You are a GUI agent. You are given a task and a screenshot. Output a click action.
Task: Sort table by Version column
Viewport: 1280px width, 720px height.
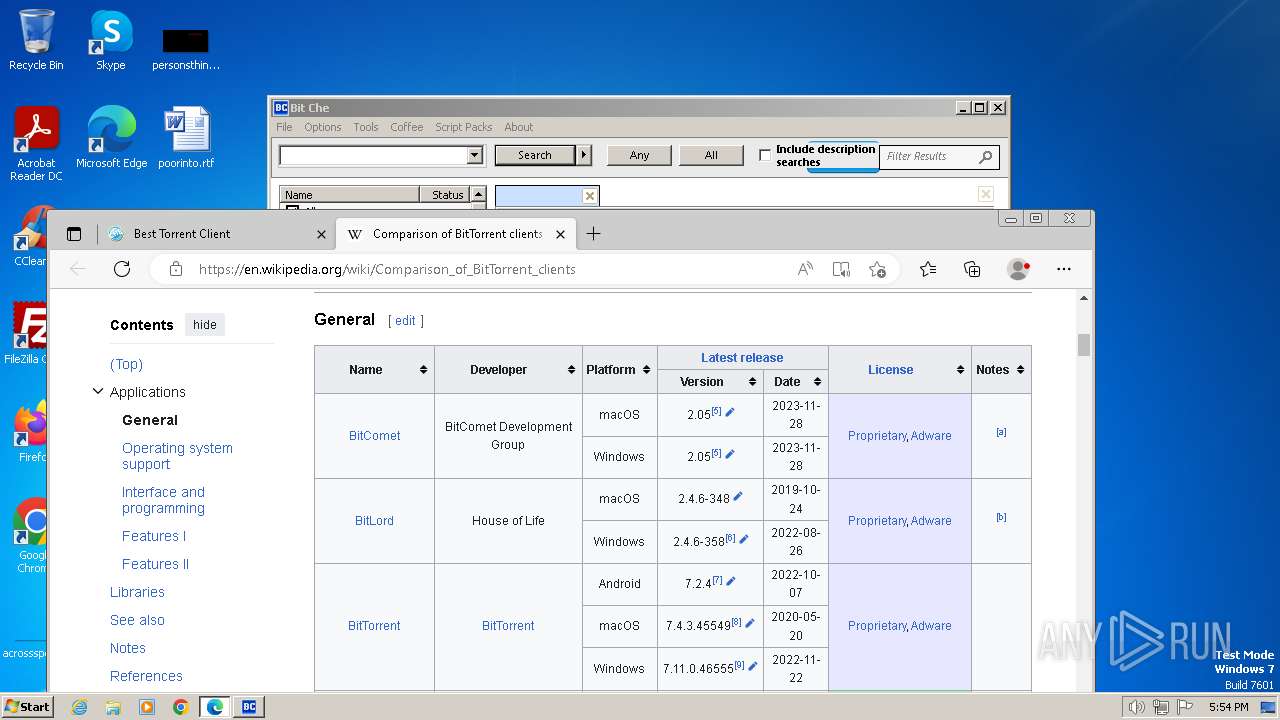pyautogui.click(x=752, y=382)
